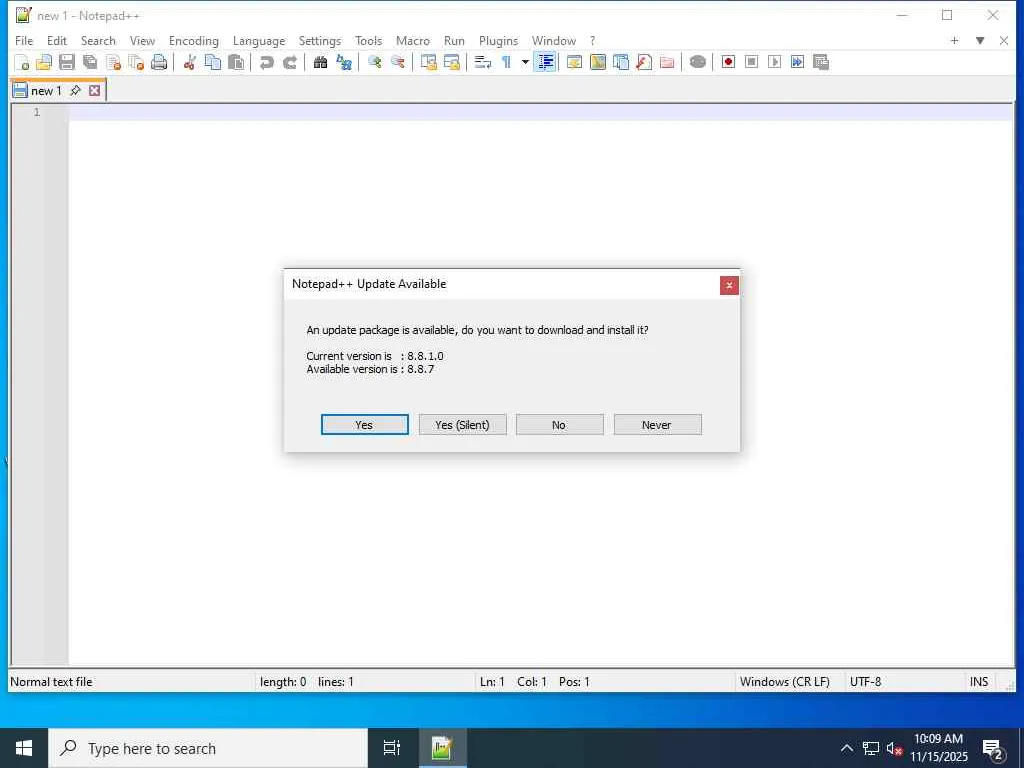This screenshot has height=768, width=1024.
Task: Select the "new 1" document tab
Action: [x=46, y=91]
